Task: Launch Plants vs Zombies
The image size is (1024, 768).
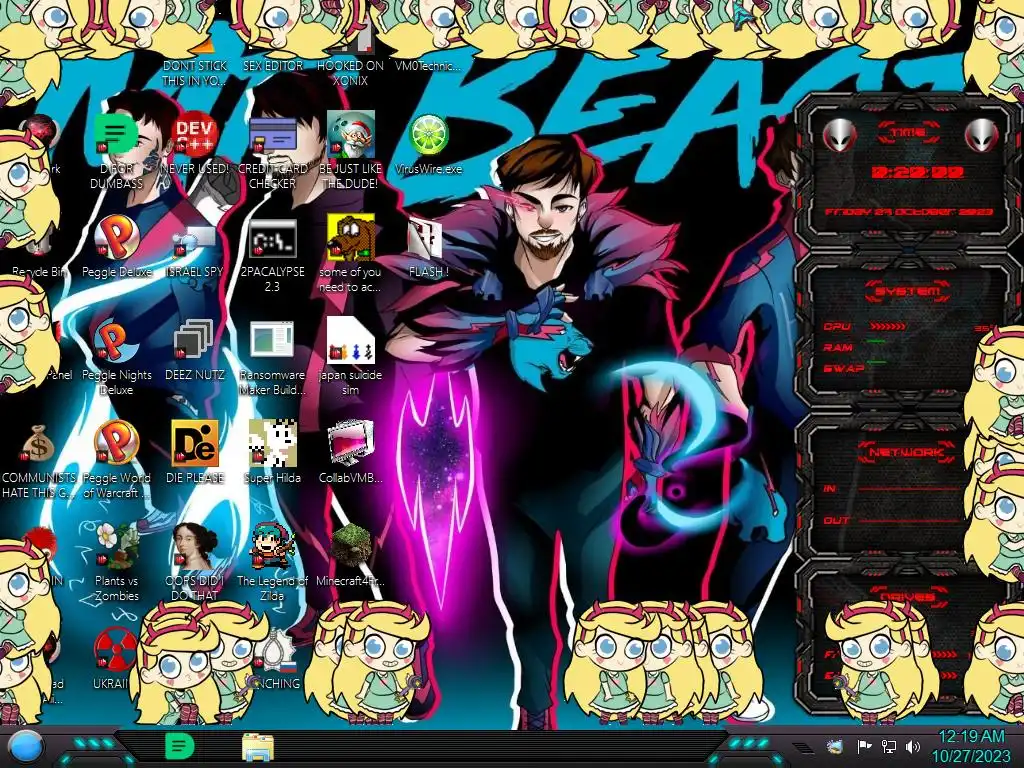Action: click(116, 546)
